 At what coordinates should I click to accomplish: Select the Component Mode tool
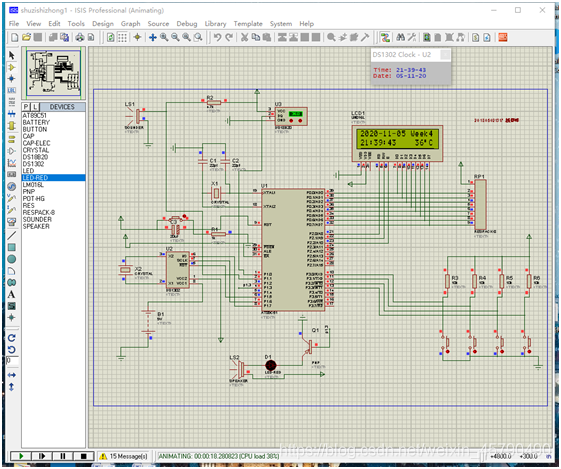pos(12,67)
